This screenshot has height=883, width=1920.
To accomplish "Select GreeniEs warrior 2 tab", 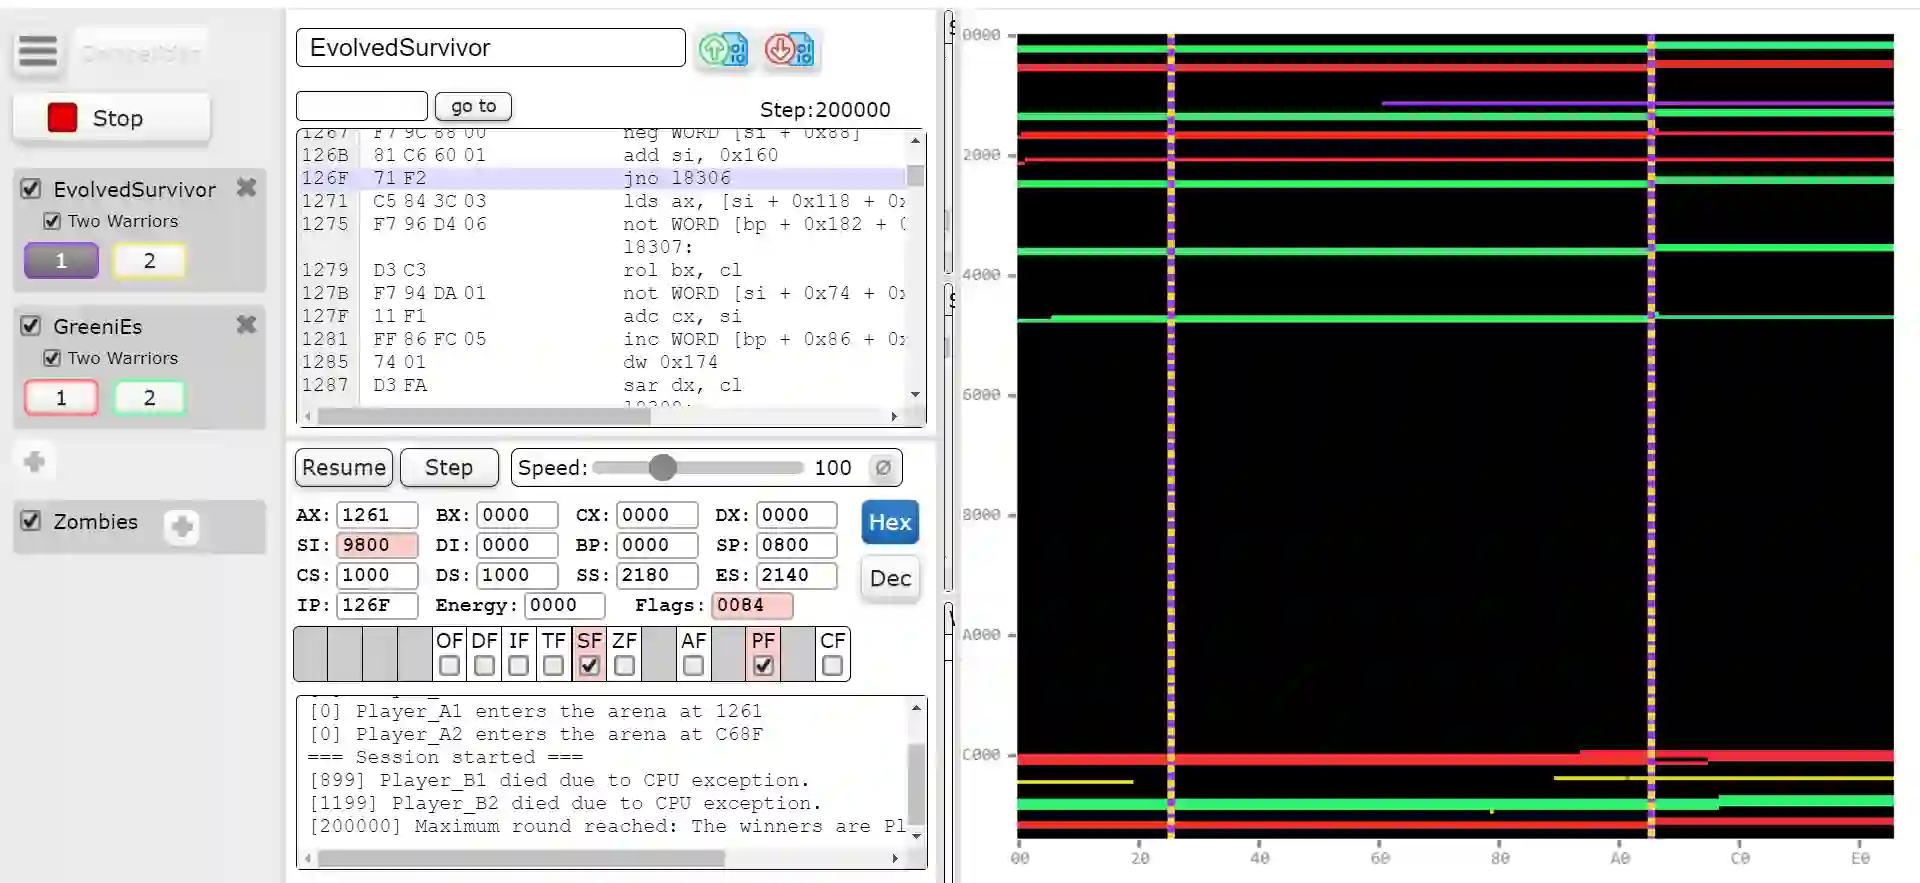I will (149, 398).
